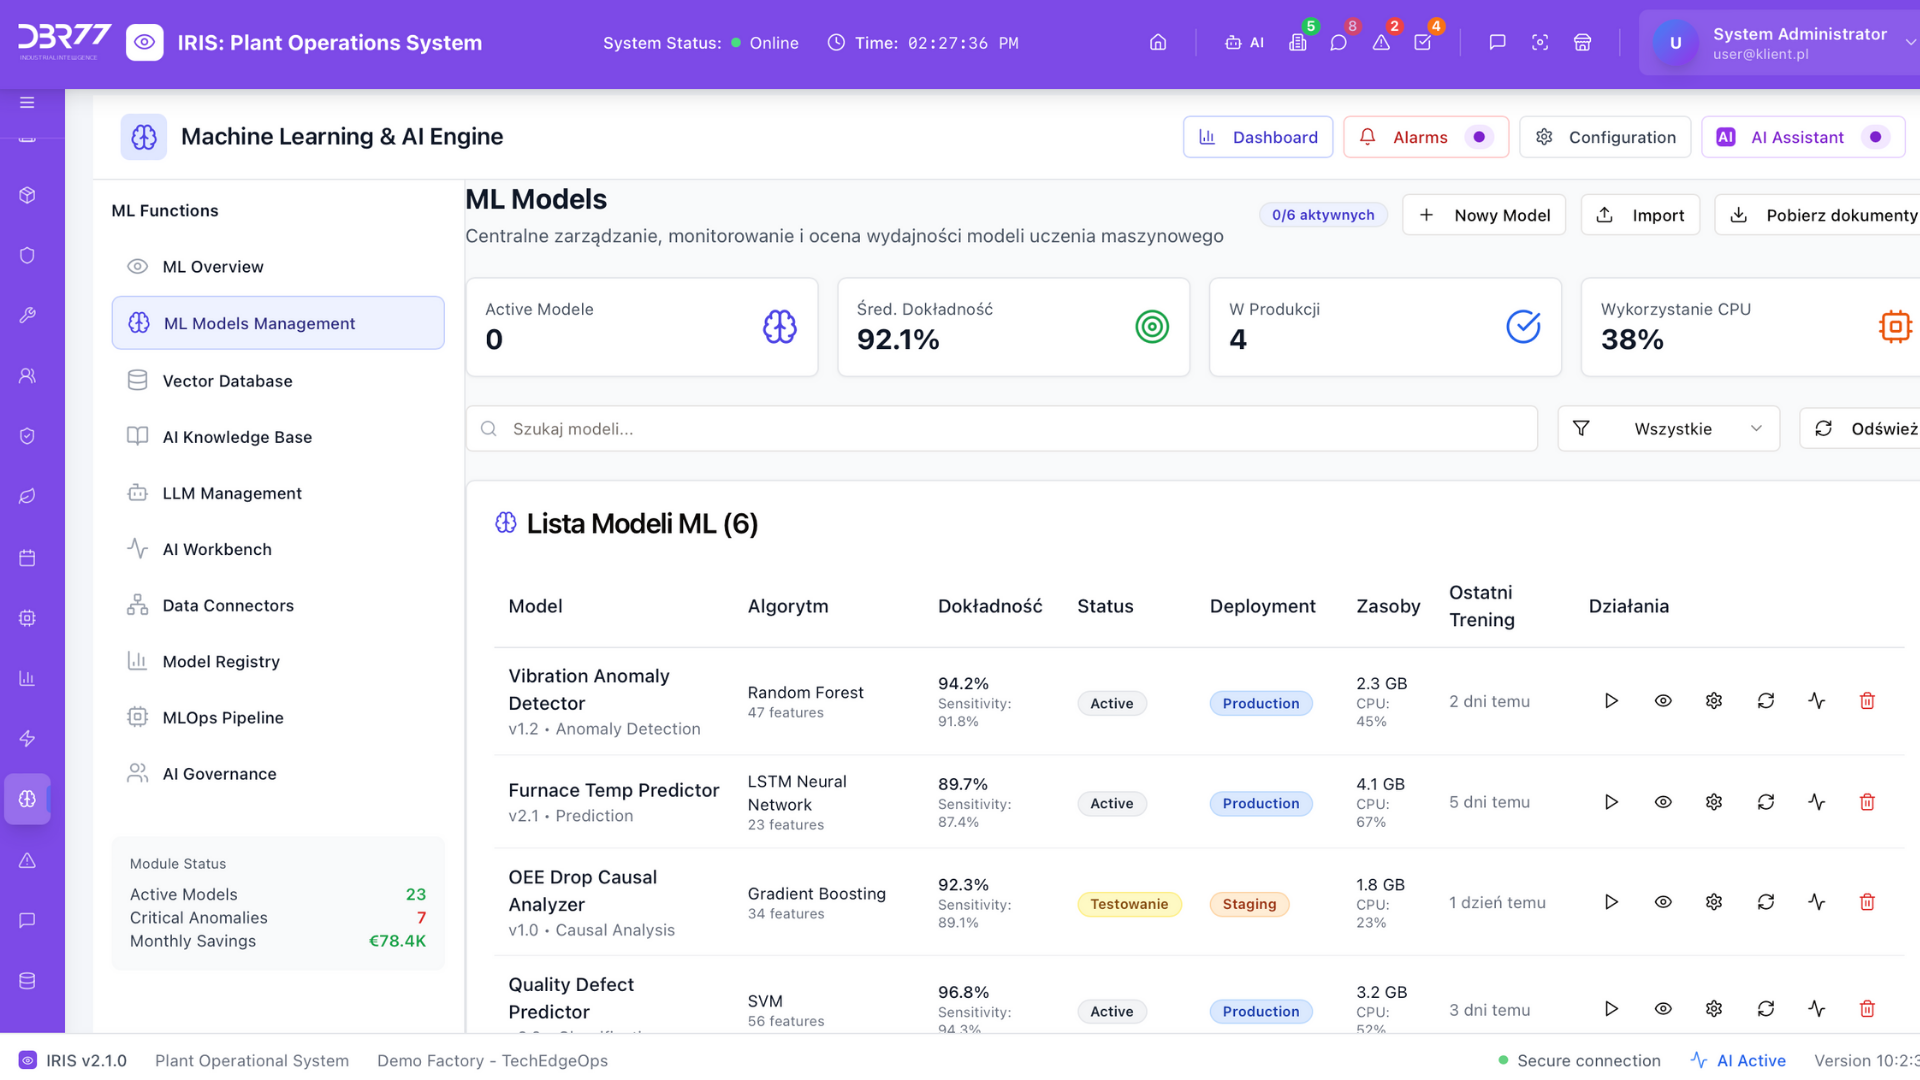Open the LLM Management menu item
Screen dimensions: 1920x1080
coord(232,493)
